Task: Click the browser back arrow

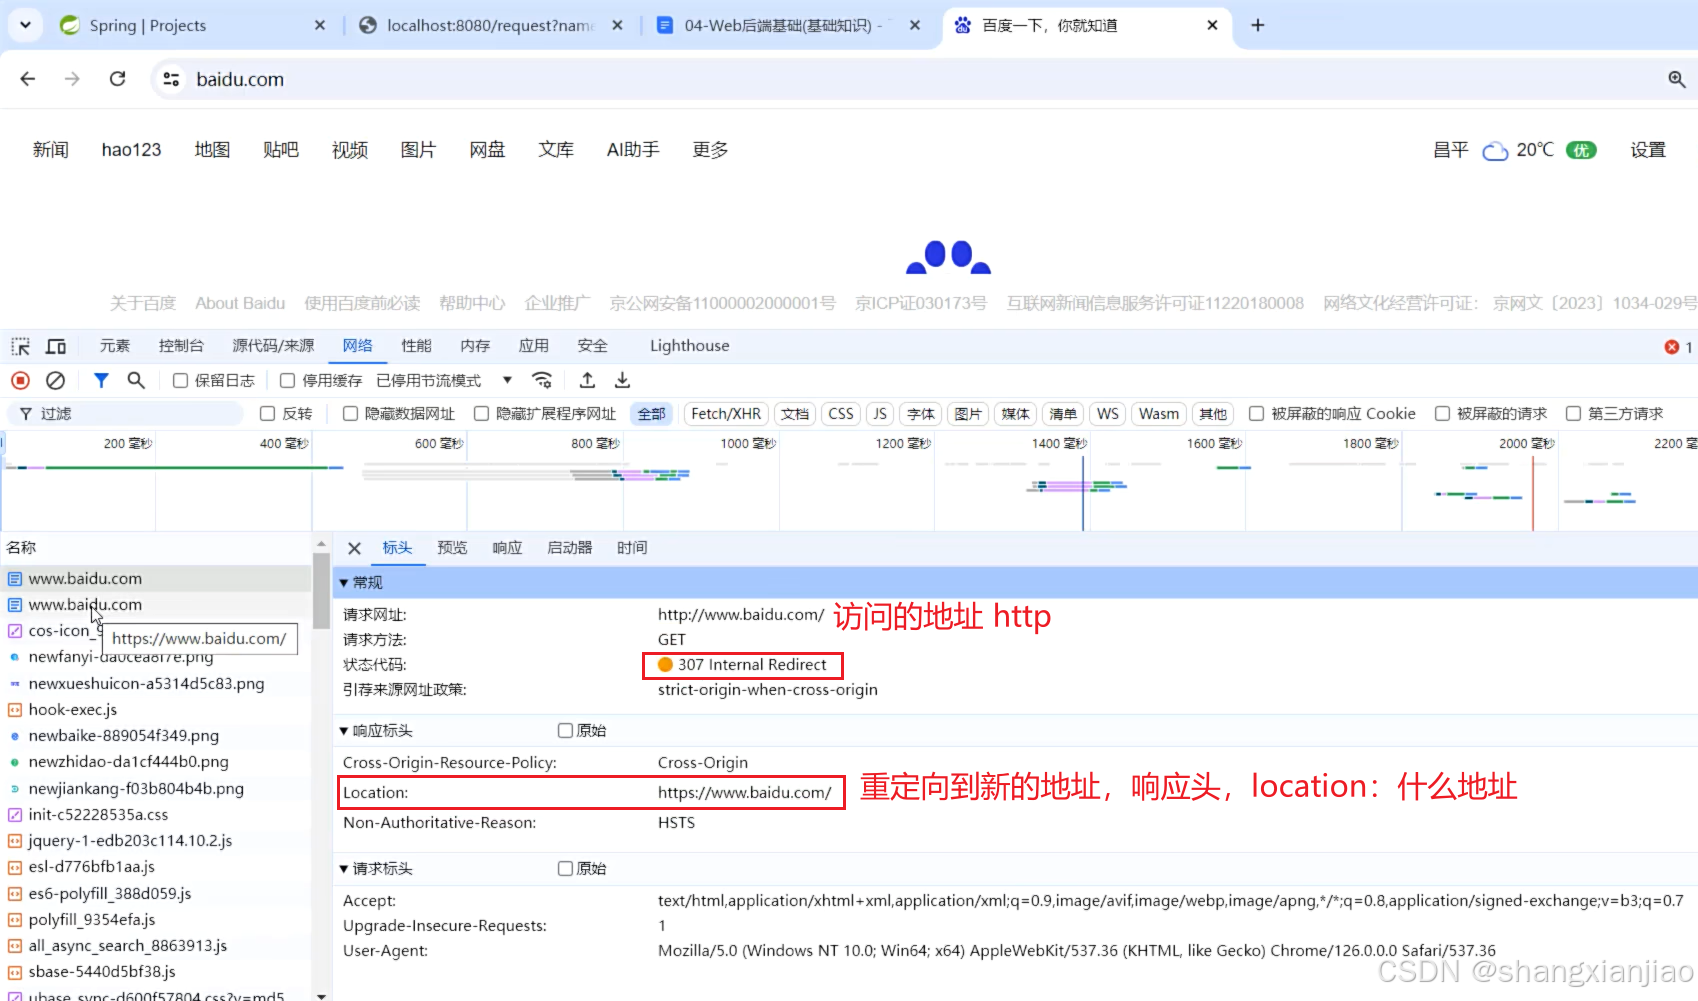Action: 28,79
